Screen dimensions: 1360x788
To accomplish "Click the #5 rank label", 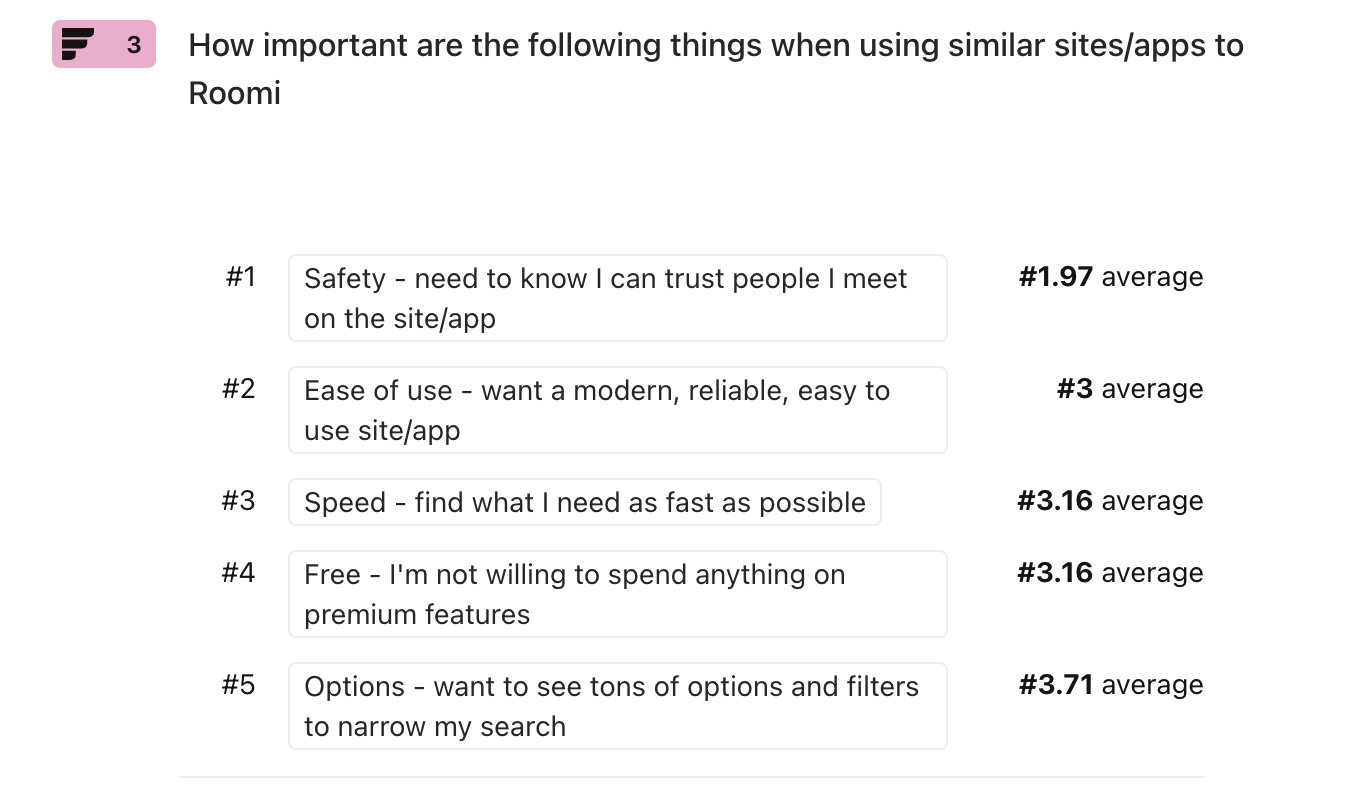I will click(239, 685).
